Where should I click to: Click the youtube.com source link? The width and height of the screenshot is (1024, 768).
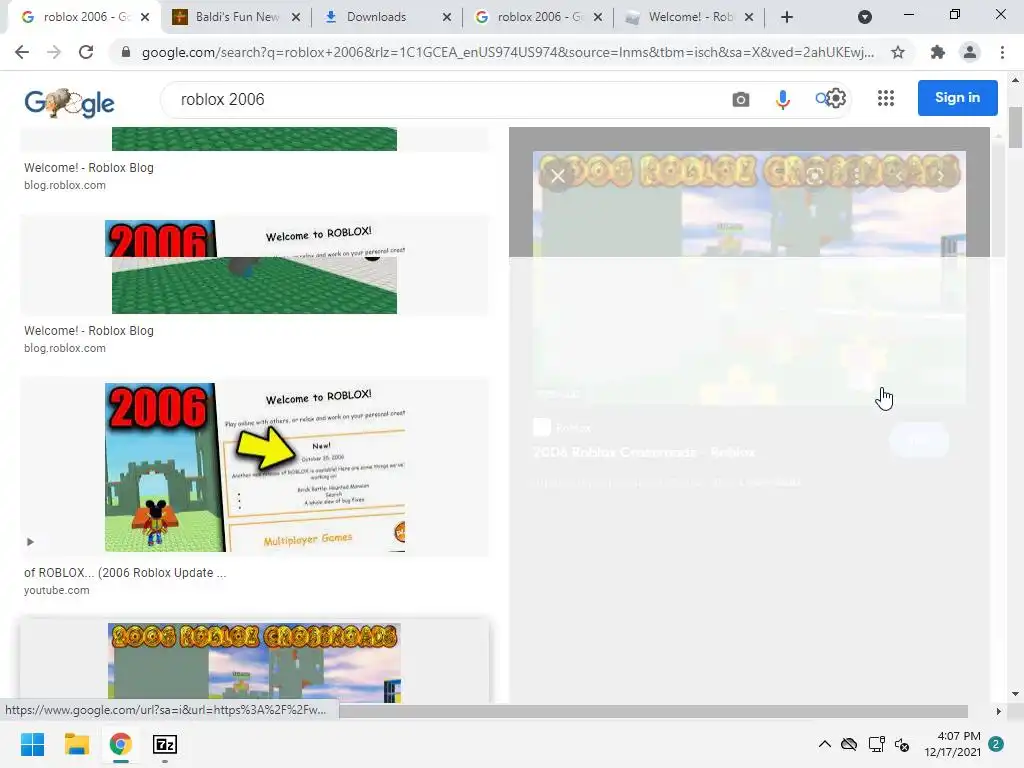[x=57, y=590]
